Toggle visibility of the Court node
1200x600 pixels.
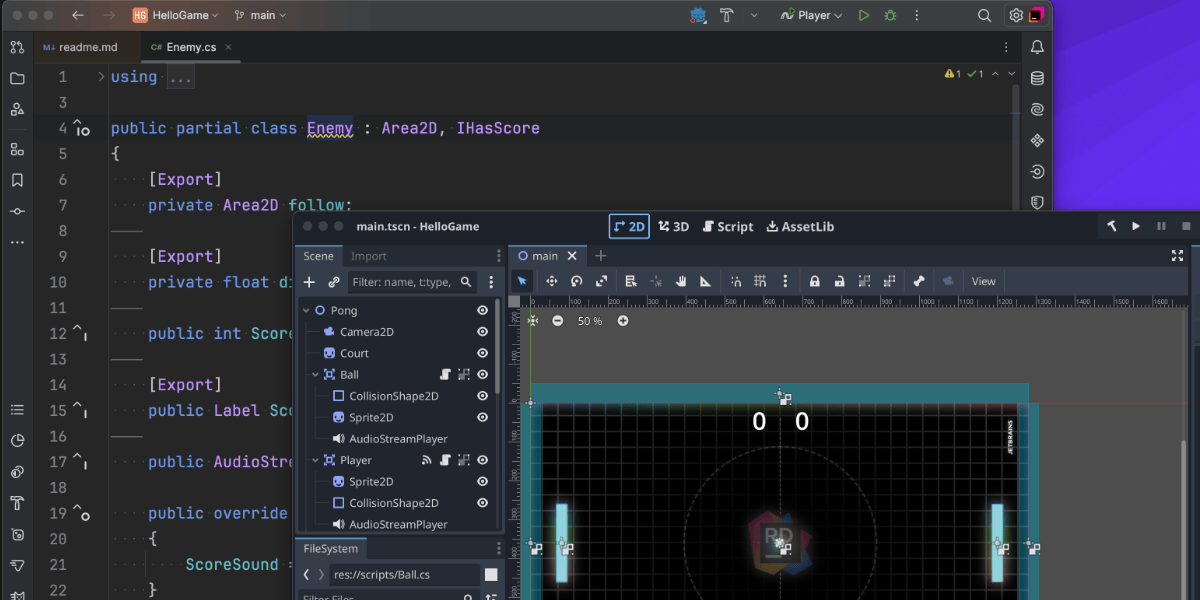482,353
